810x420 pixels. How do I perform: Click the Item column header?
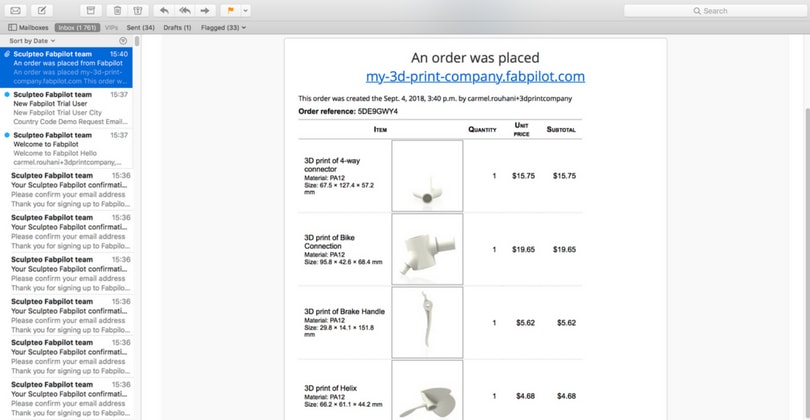click(x=380, y=130)
